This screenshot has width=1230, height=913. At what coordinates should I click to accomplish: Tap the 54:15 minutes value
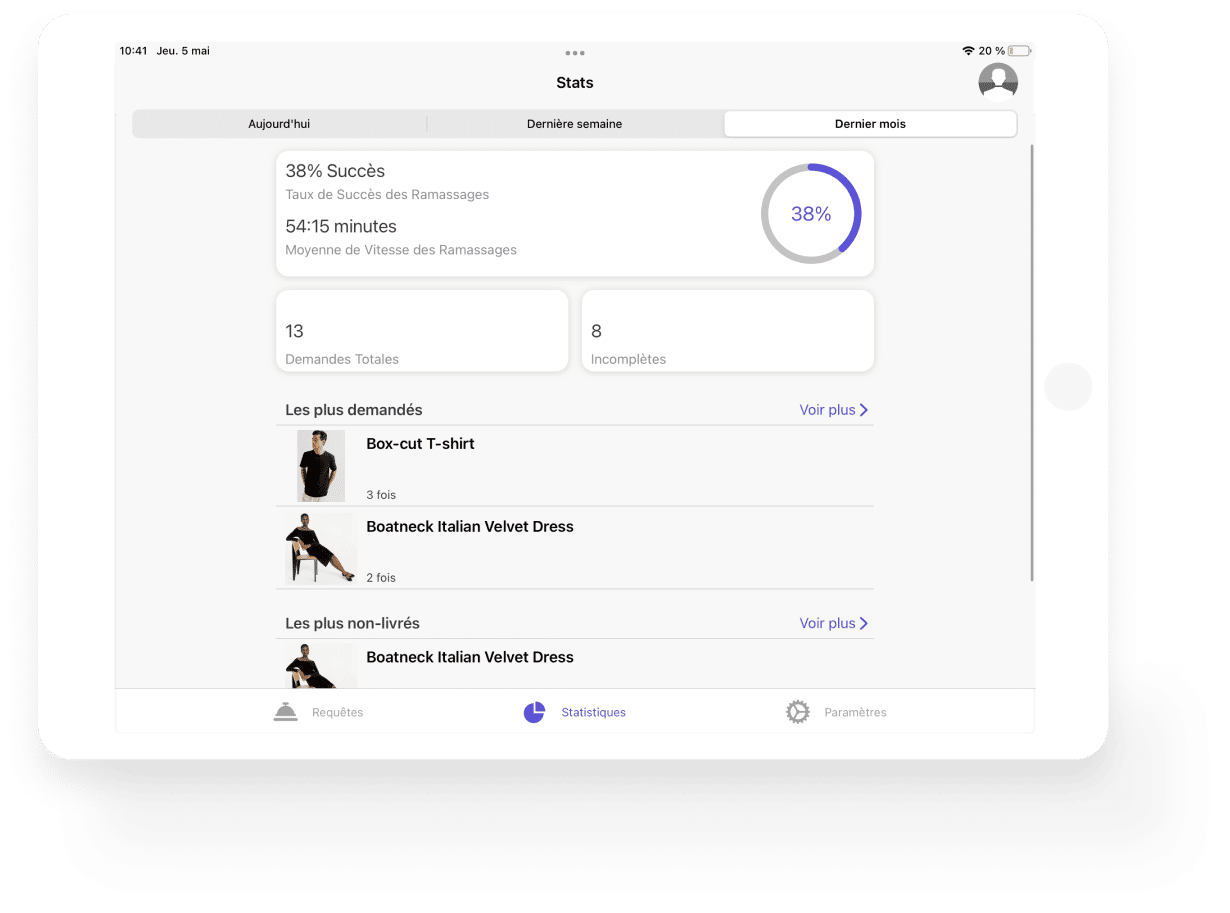click(341, 227)
